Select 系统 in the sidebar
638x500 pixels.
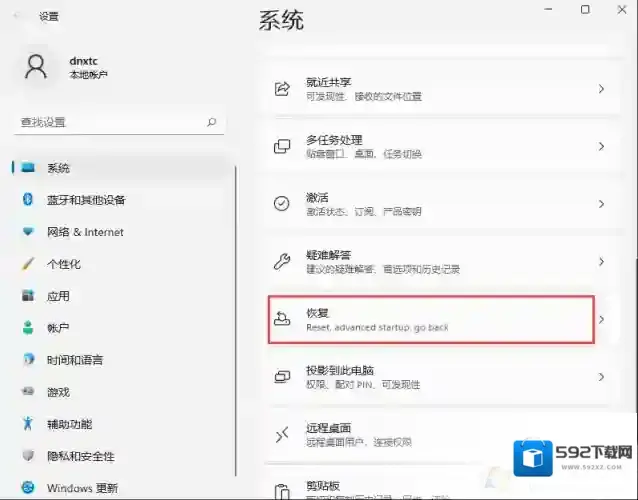click(x=58, y=168)
